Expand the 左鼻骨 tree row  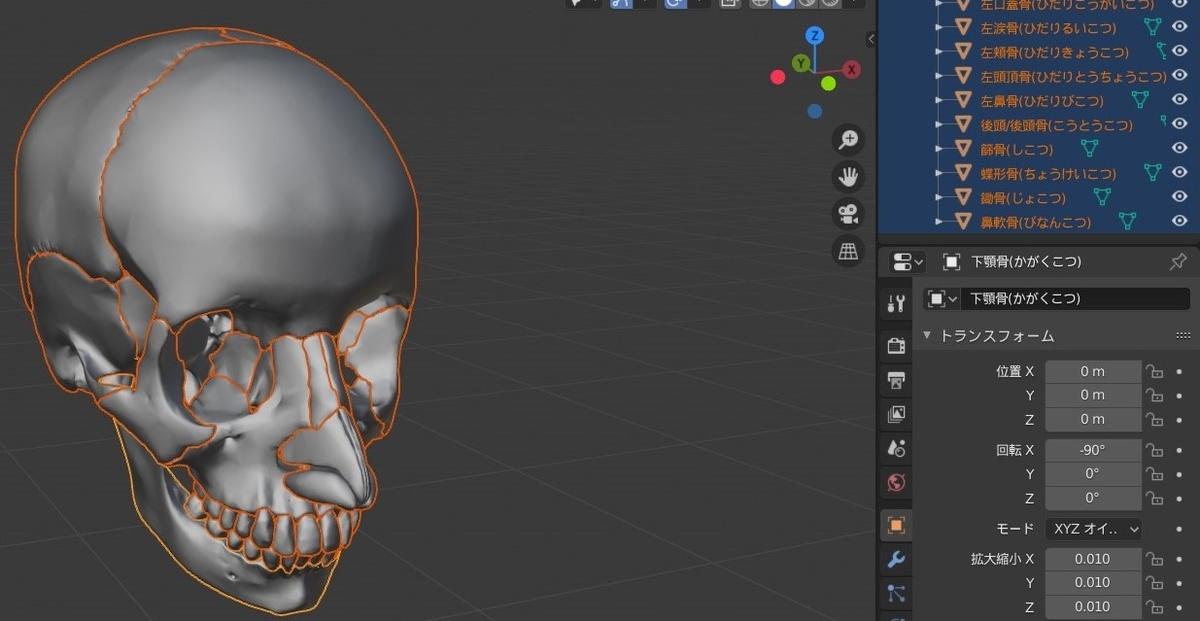coord(940,100)
